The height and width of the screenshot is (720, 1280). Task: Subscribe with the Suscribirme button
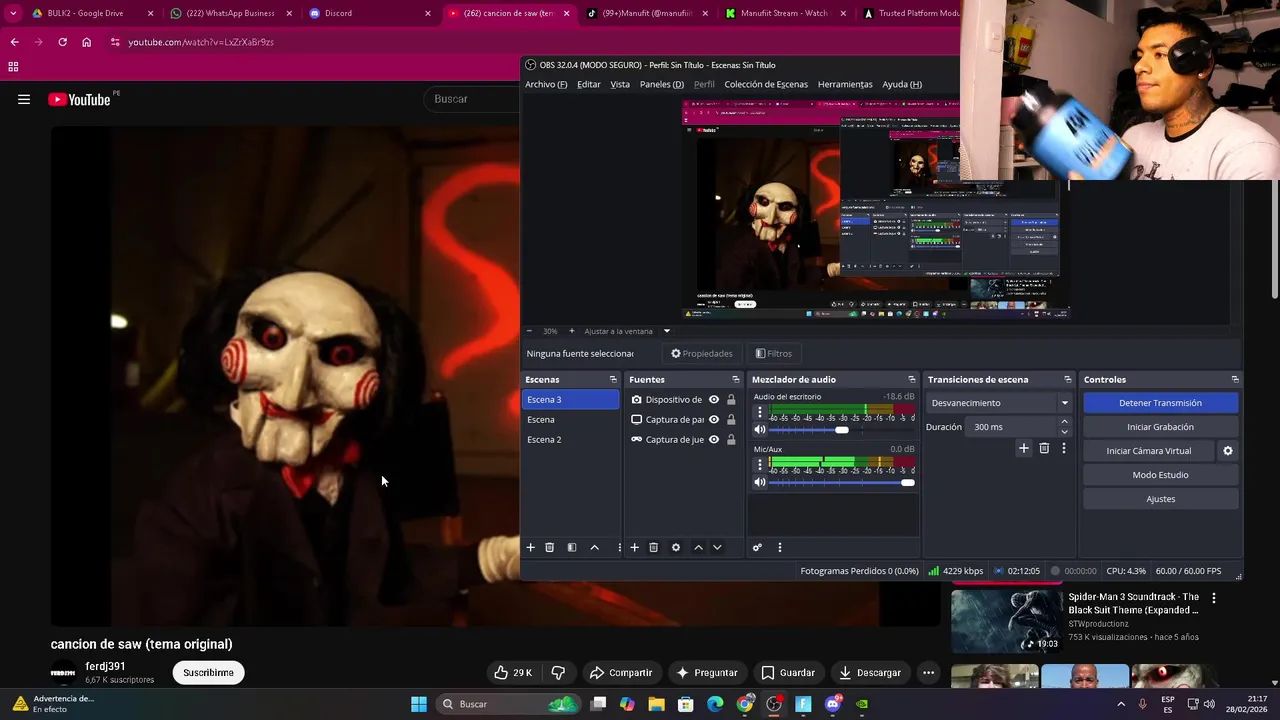point(208,672)
